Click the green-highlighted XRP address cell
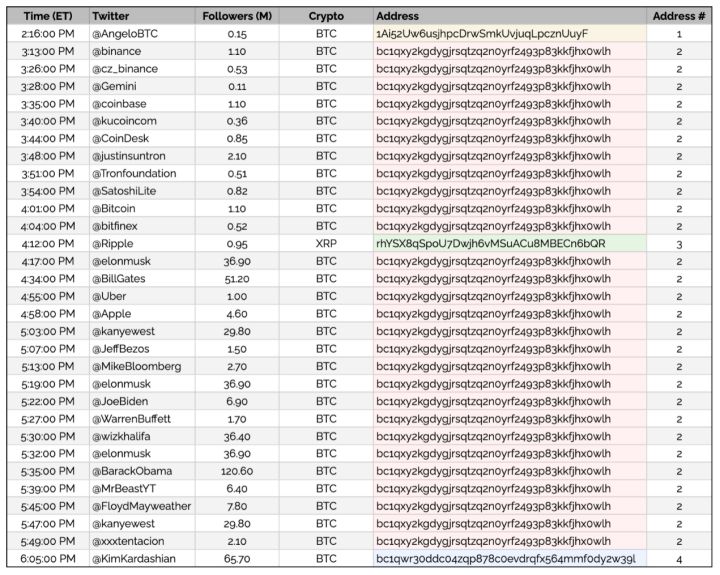Image resolution: width=720 pixels, height=575 pixels. tap(490, 244)
